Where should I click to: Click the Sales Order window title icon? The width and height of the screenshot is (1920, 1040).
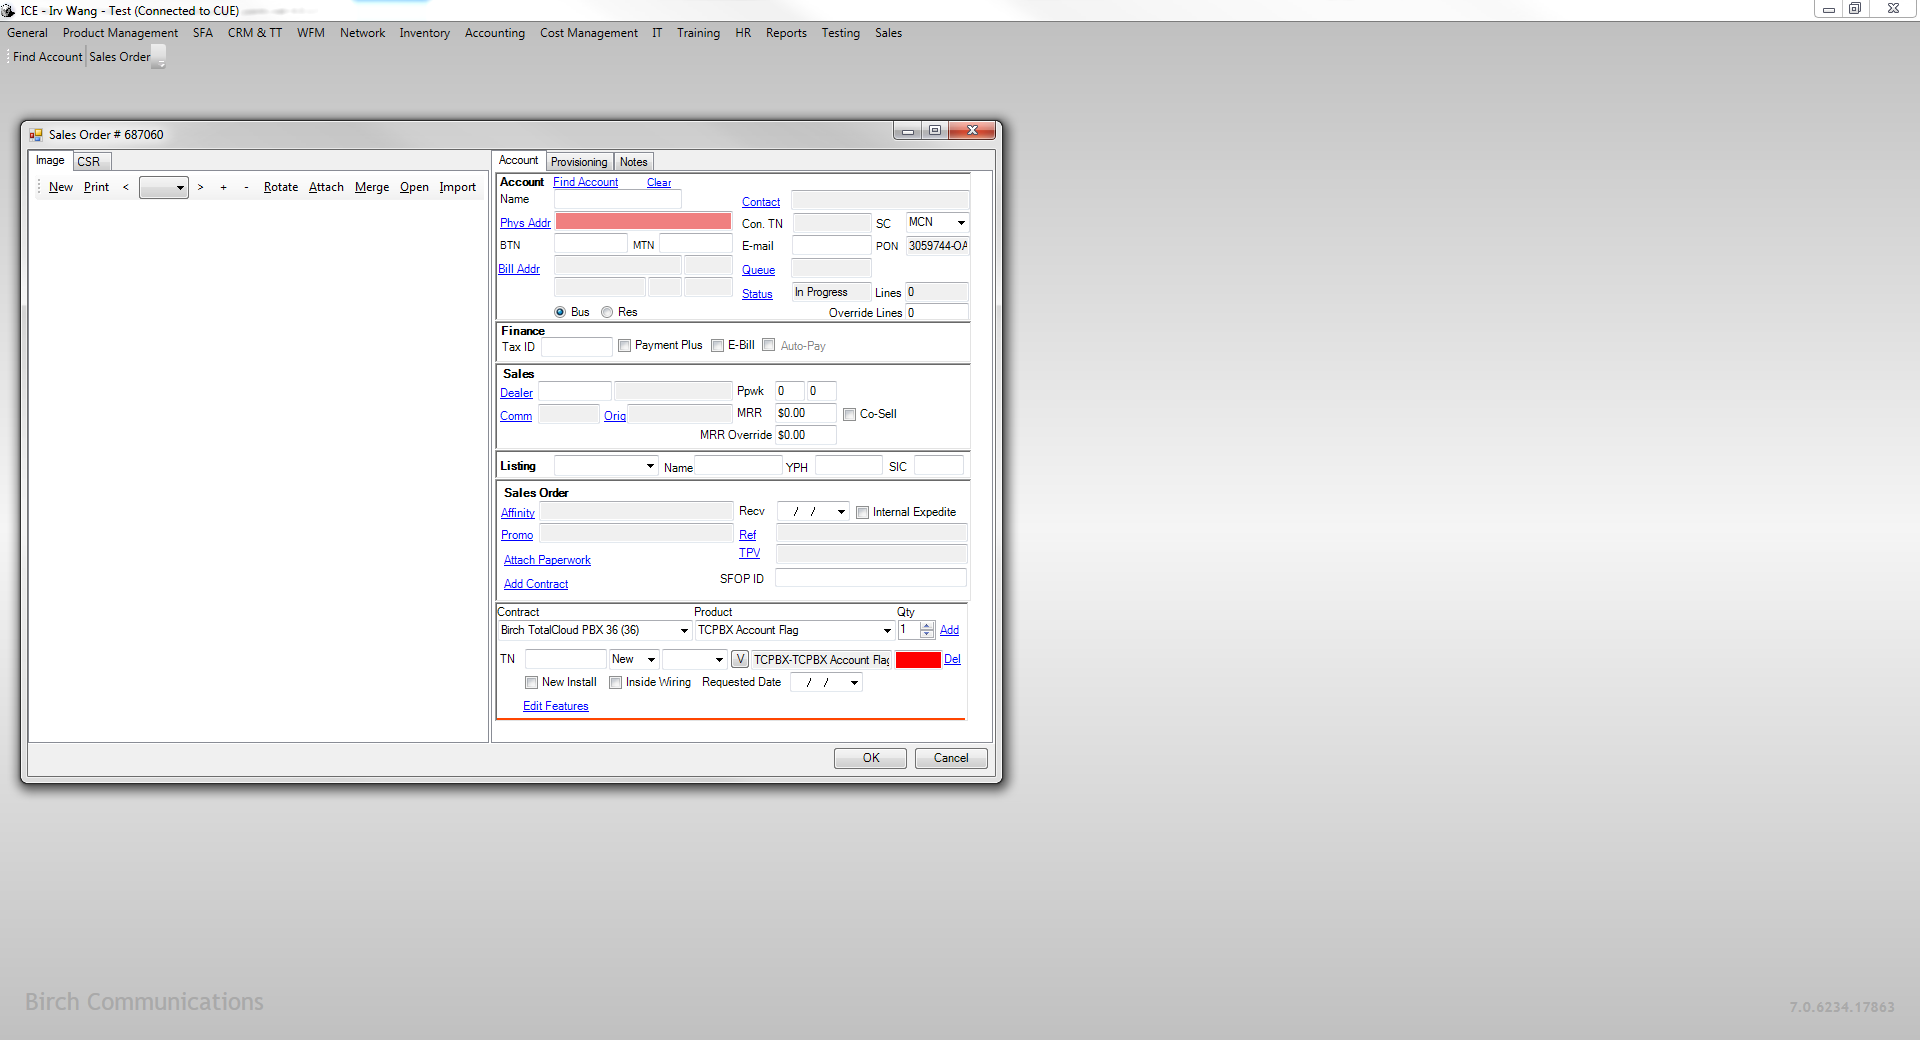[36, 135]
